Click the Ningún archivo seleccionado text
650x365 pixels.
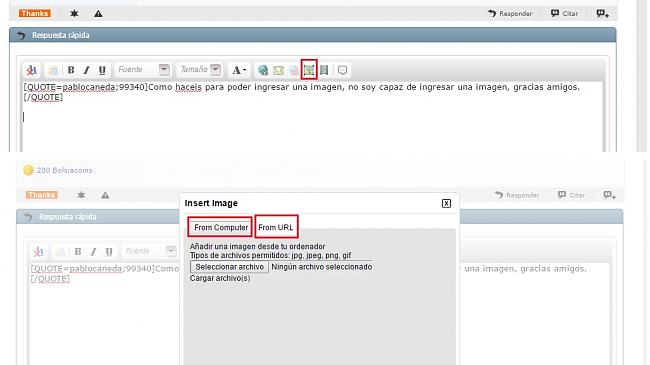[322, 267]
